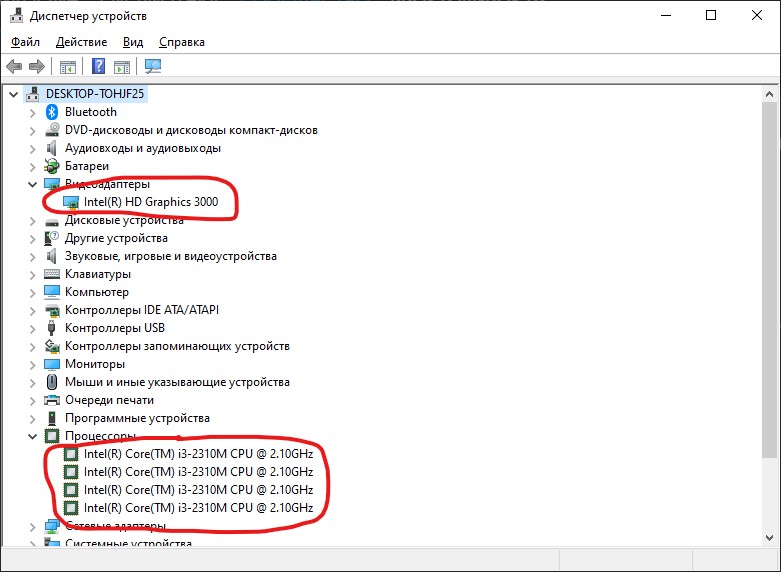Open the Справка menu
The height and width of the screenshot is (572, 781).
[x=182, y=42]
